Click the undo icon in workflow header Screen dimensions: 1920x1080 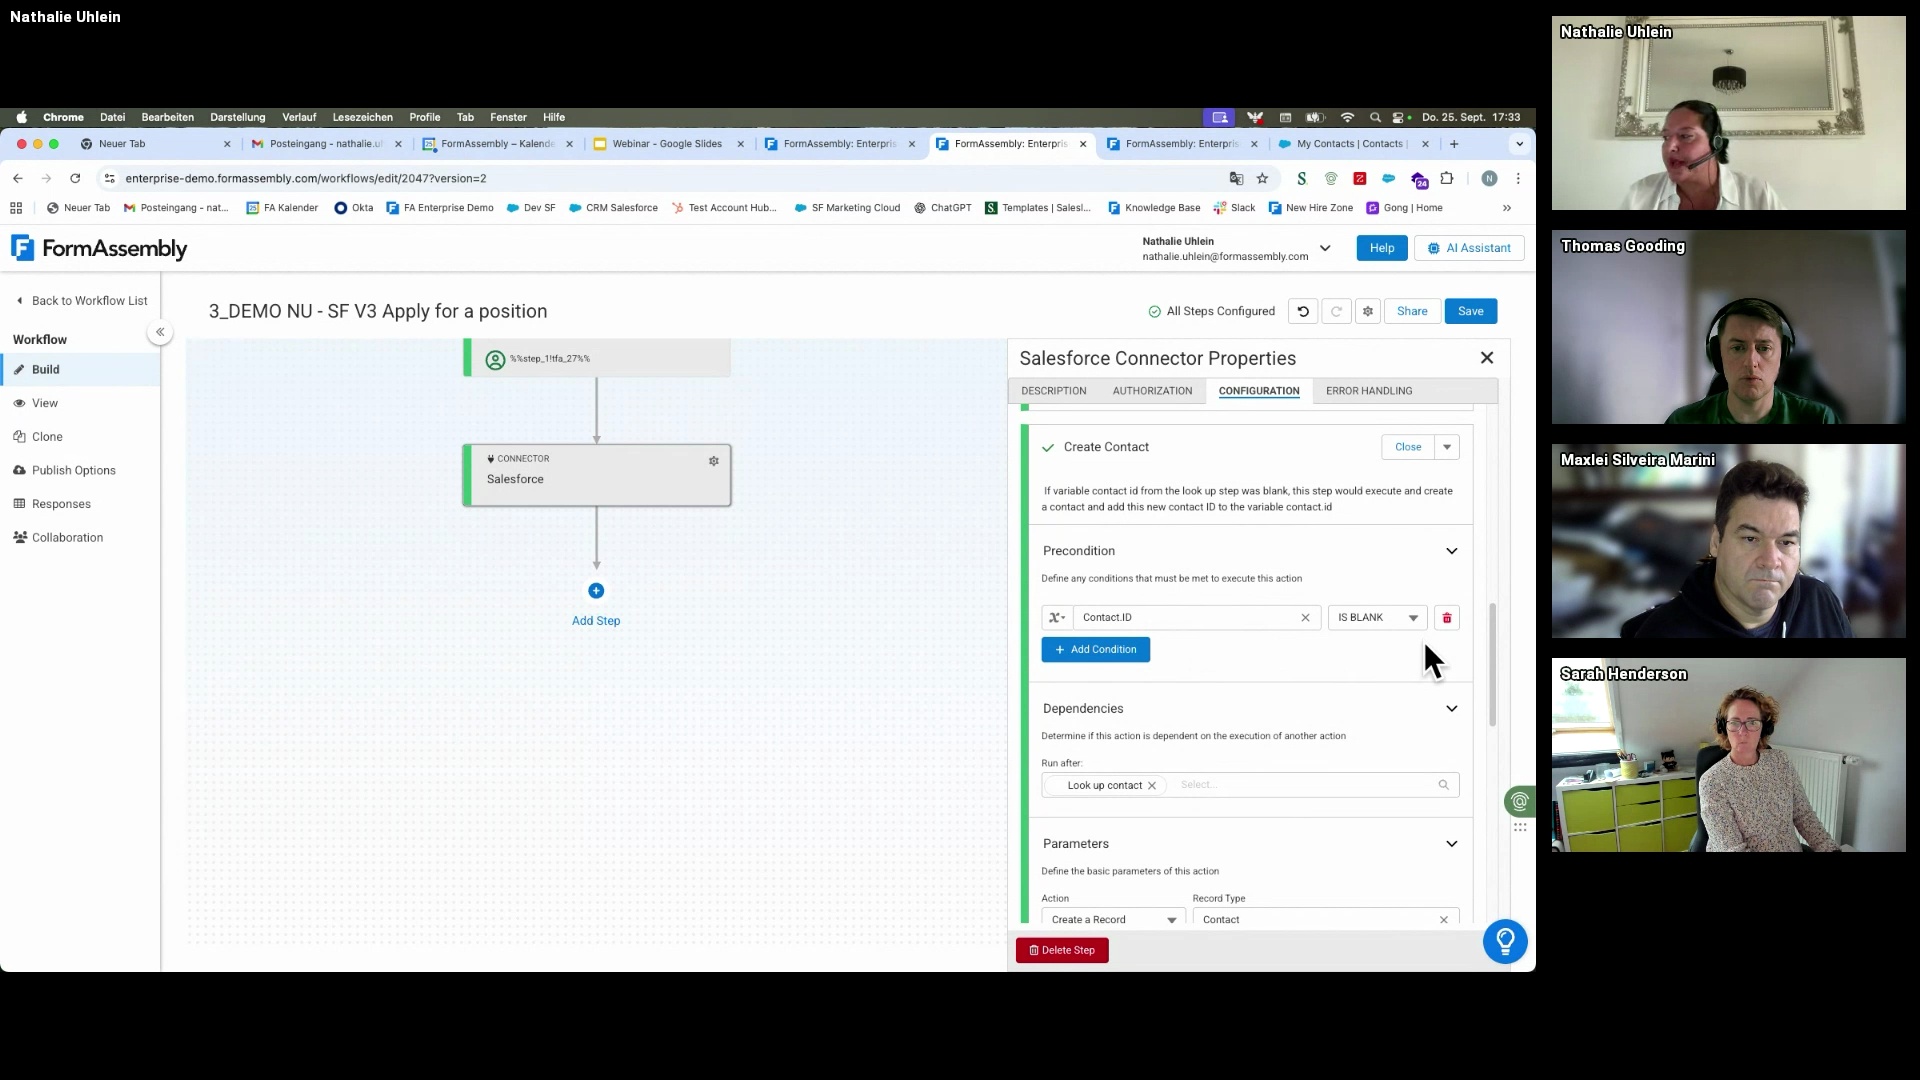1302,311
